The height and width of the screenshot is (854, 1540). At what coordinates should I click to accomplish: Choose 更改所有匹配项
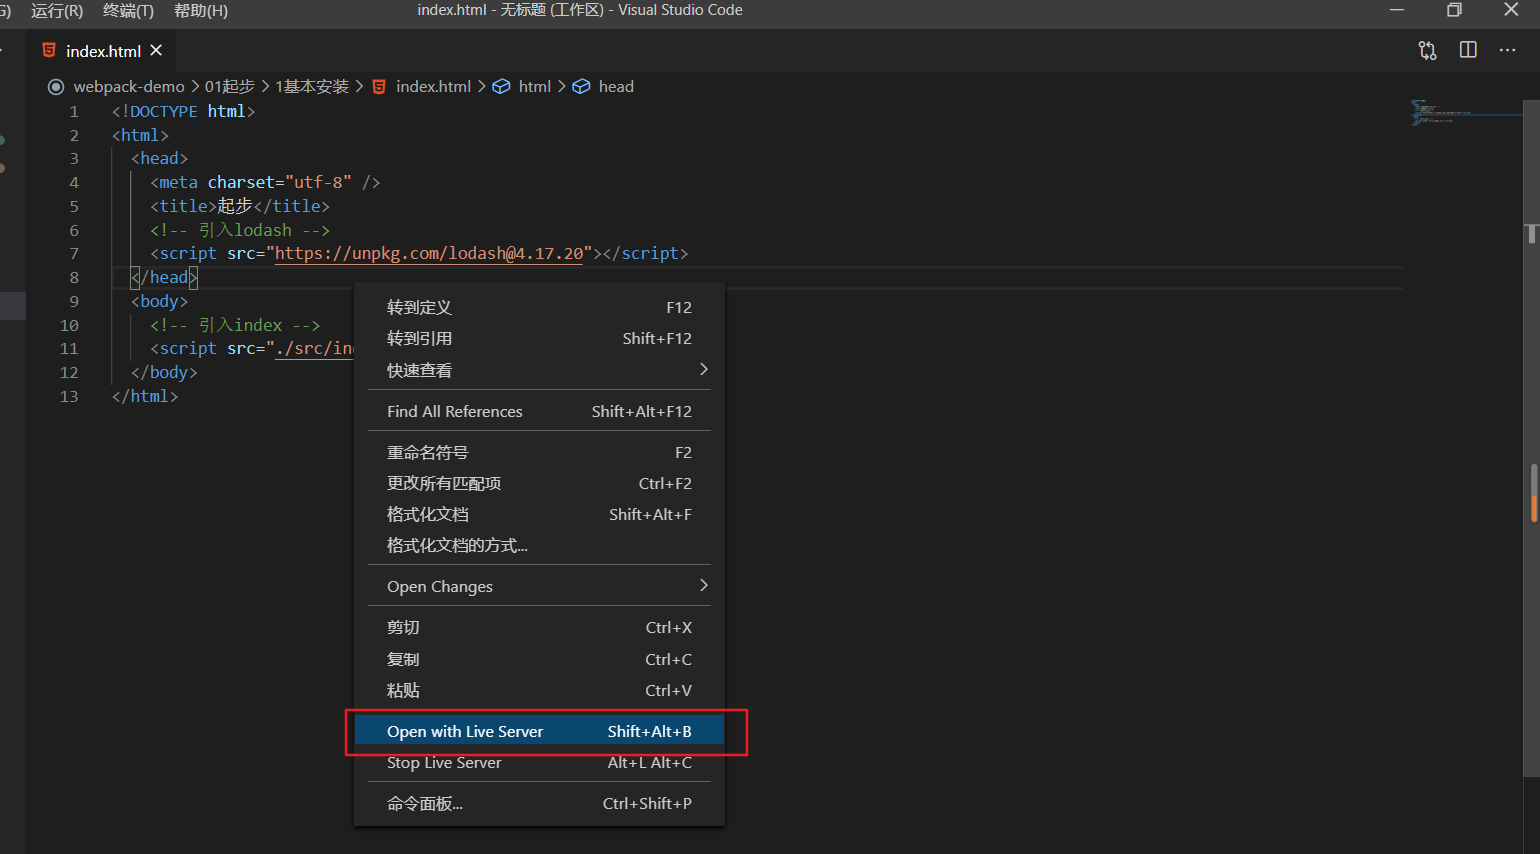click(540, 483)
